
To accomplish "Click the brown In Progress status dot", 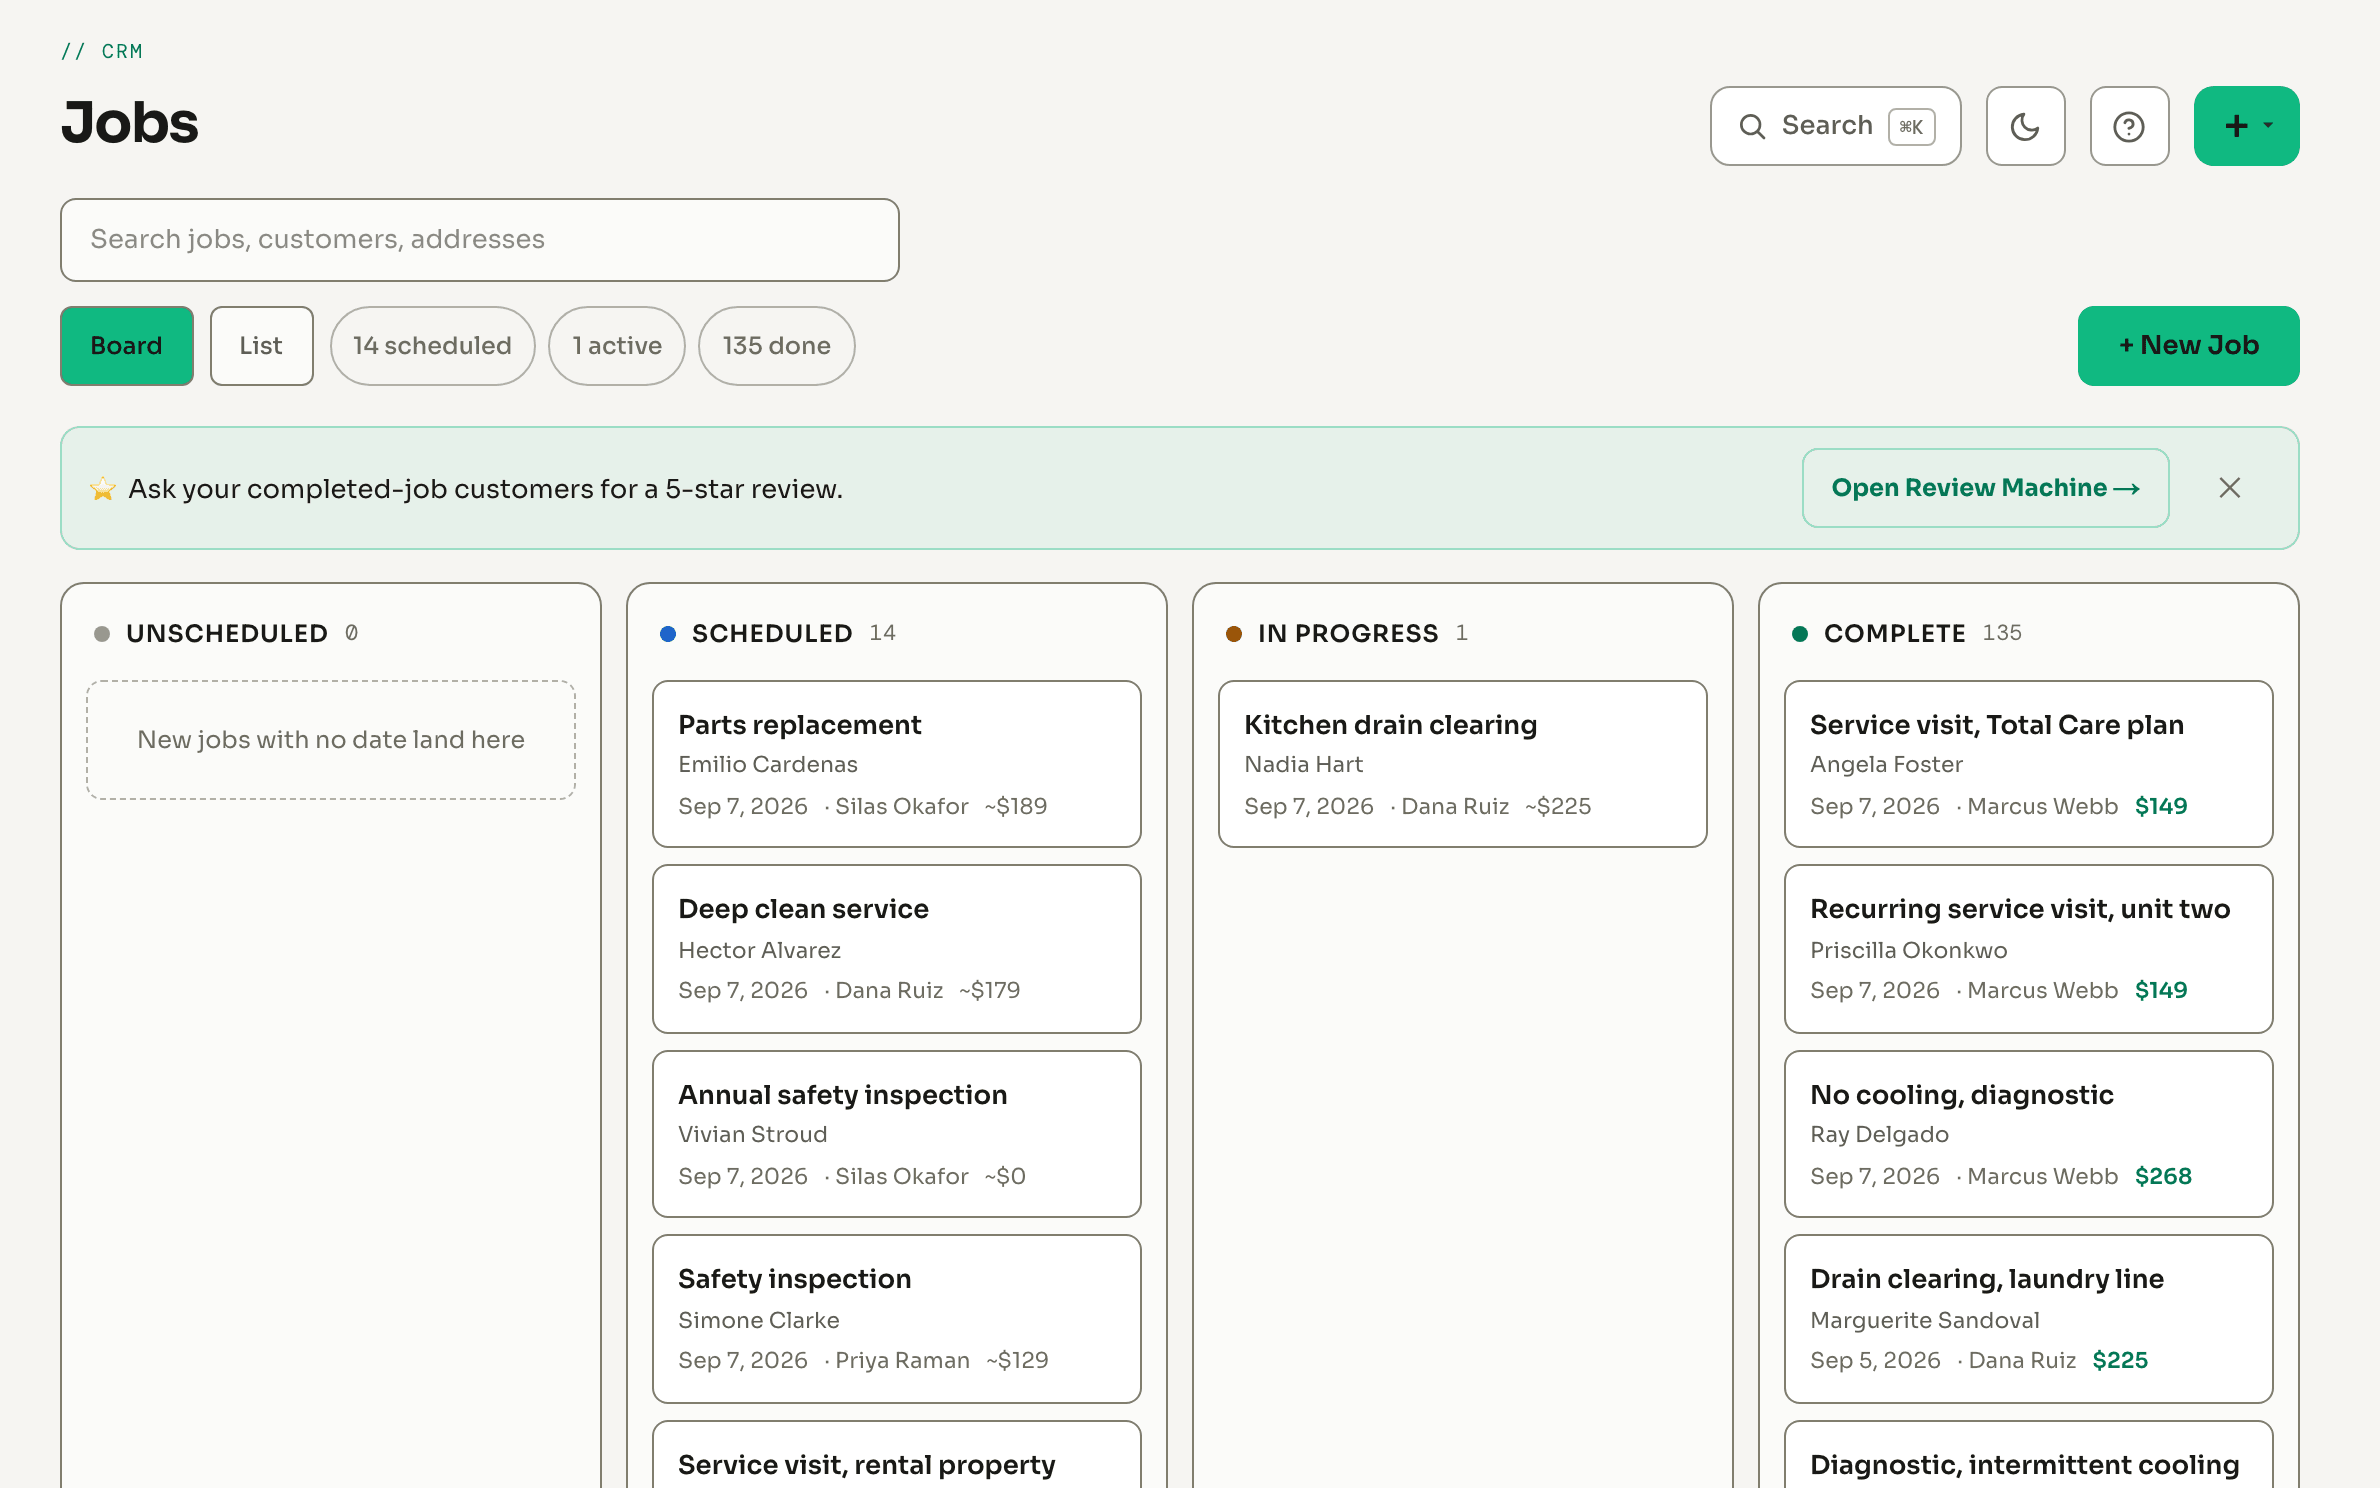I will [x=1234, y=633].
